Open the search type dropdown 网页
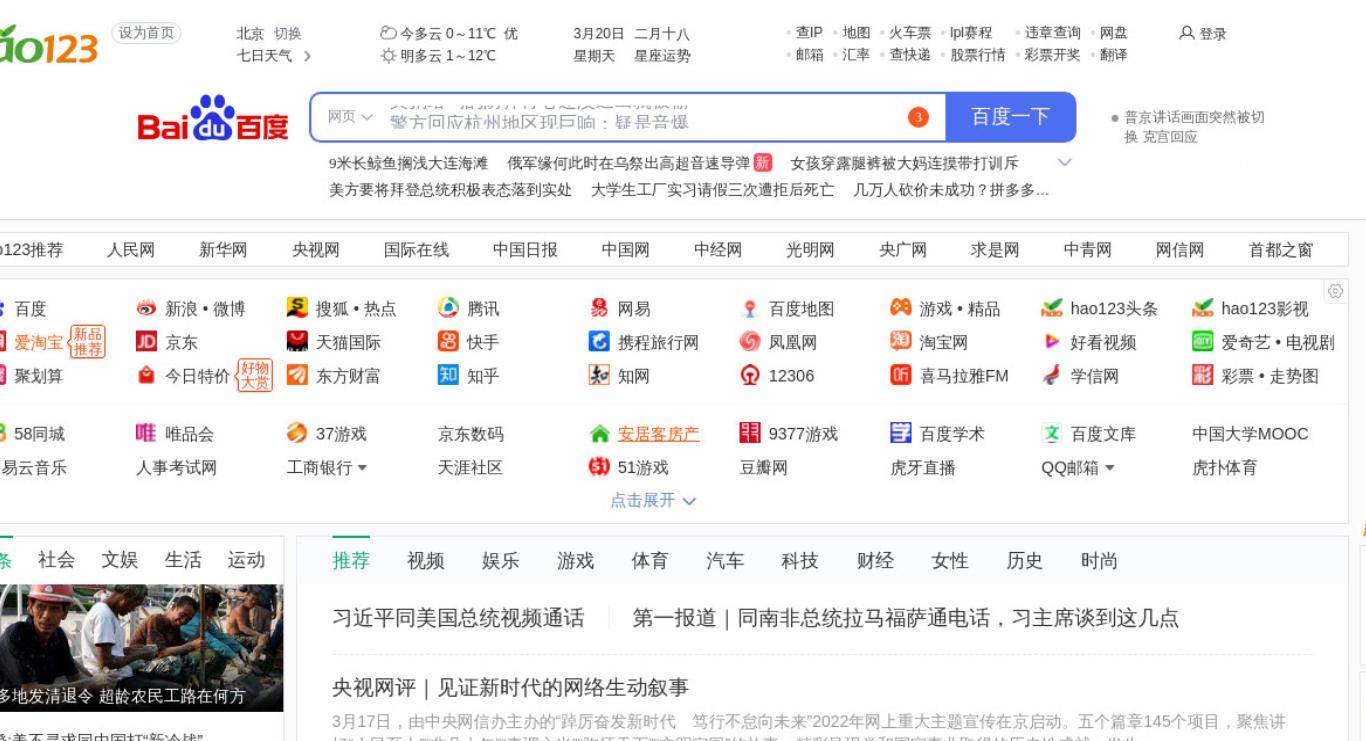This screenshot has height=741, width=1366. 350,117
